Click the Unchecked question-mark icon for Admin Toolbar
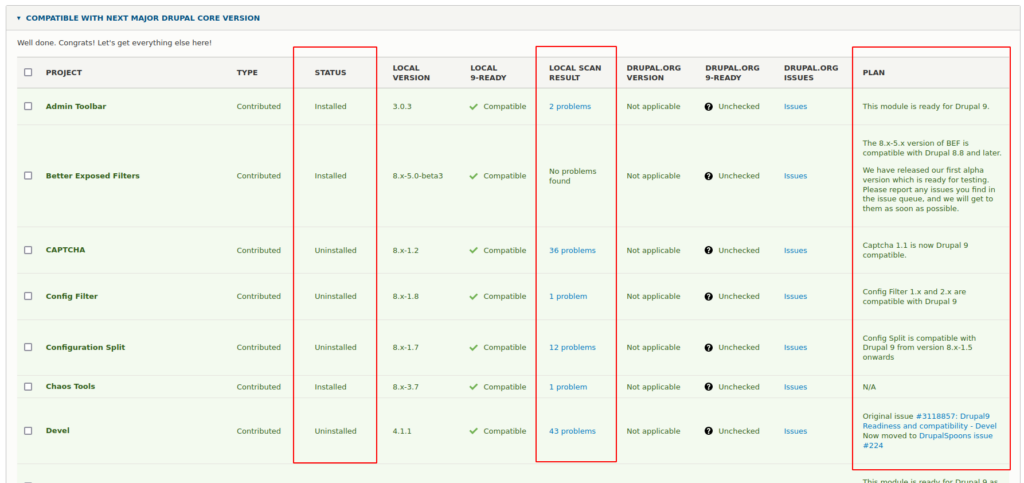The image size is (1024, 483). pos(709,106)
